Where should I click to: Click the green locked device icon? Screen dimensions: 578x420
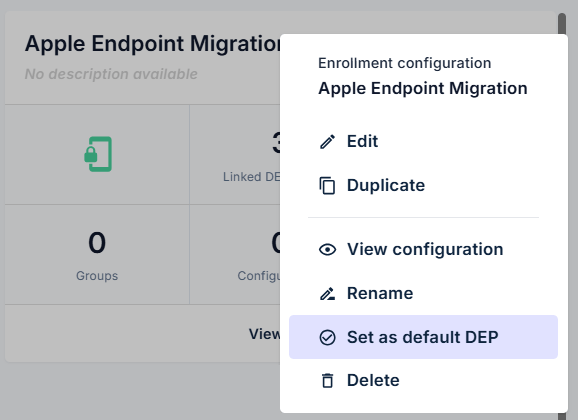tap(98, 154)
